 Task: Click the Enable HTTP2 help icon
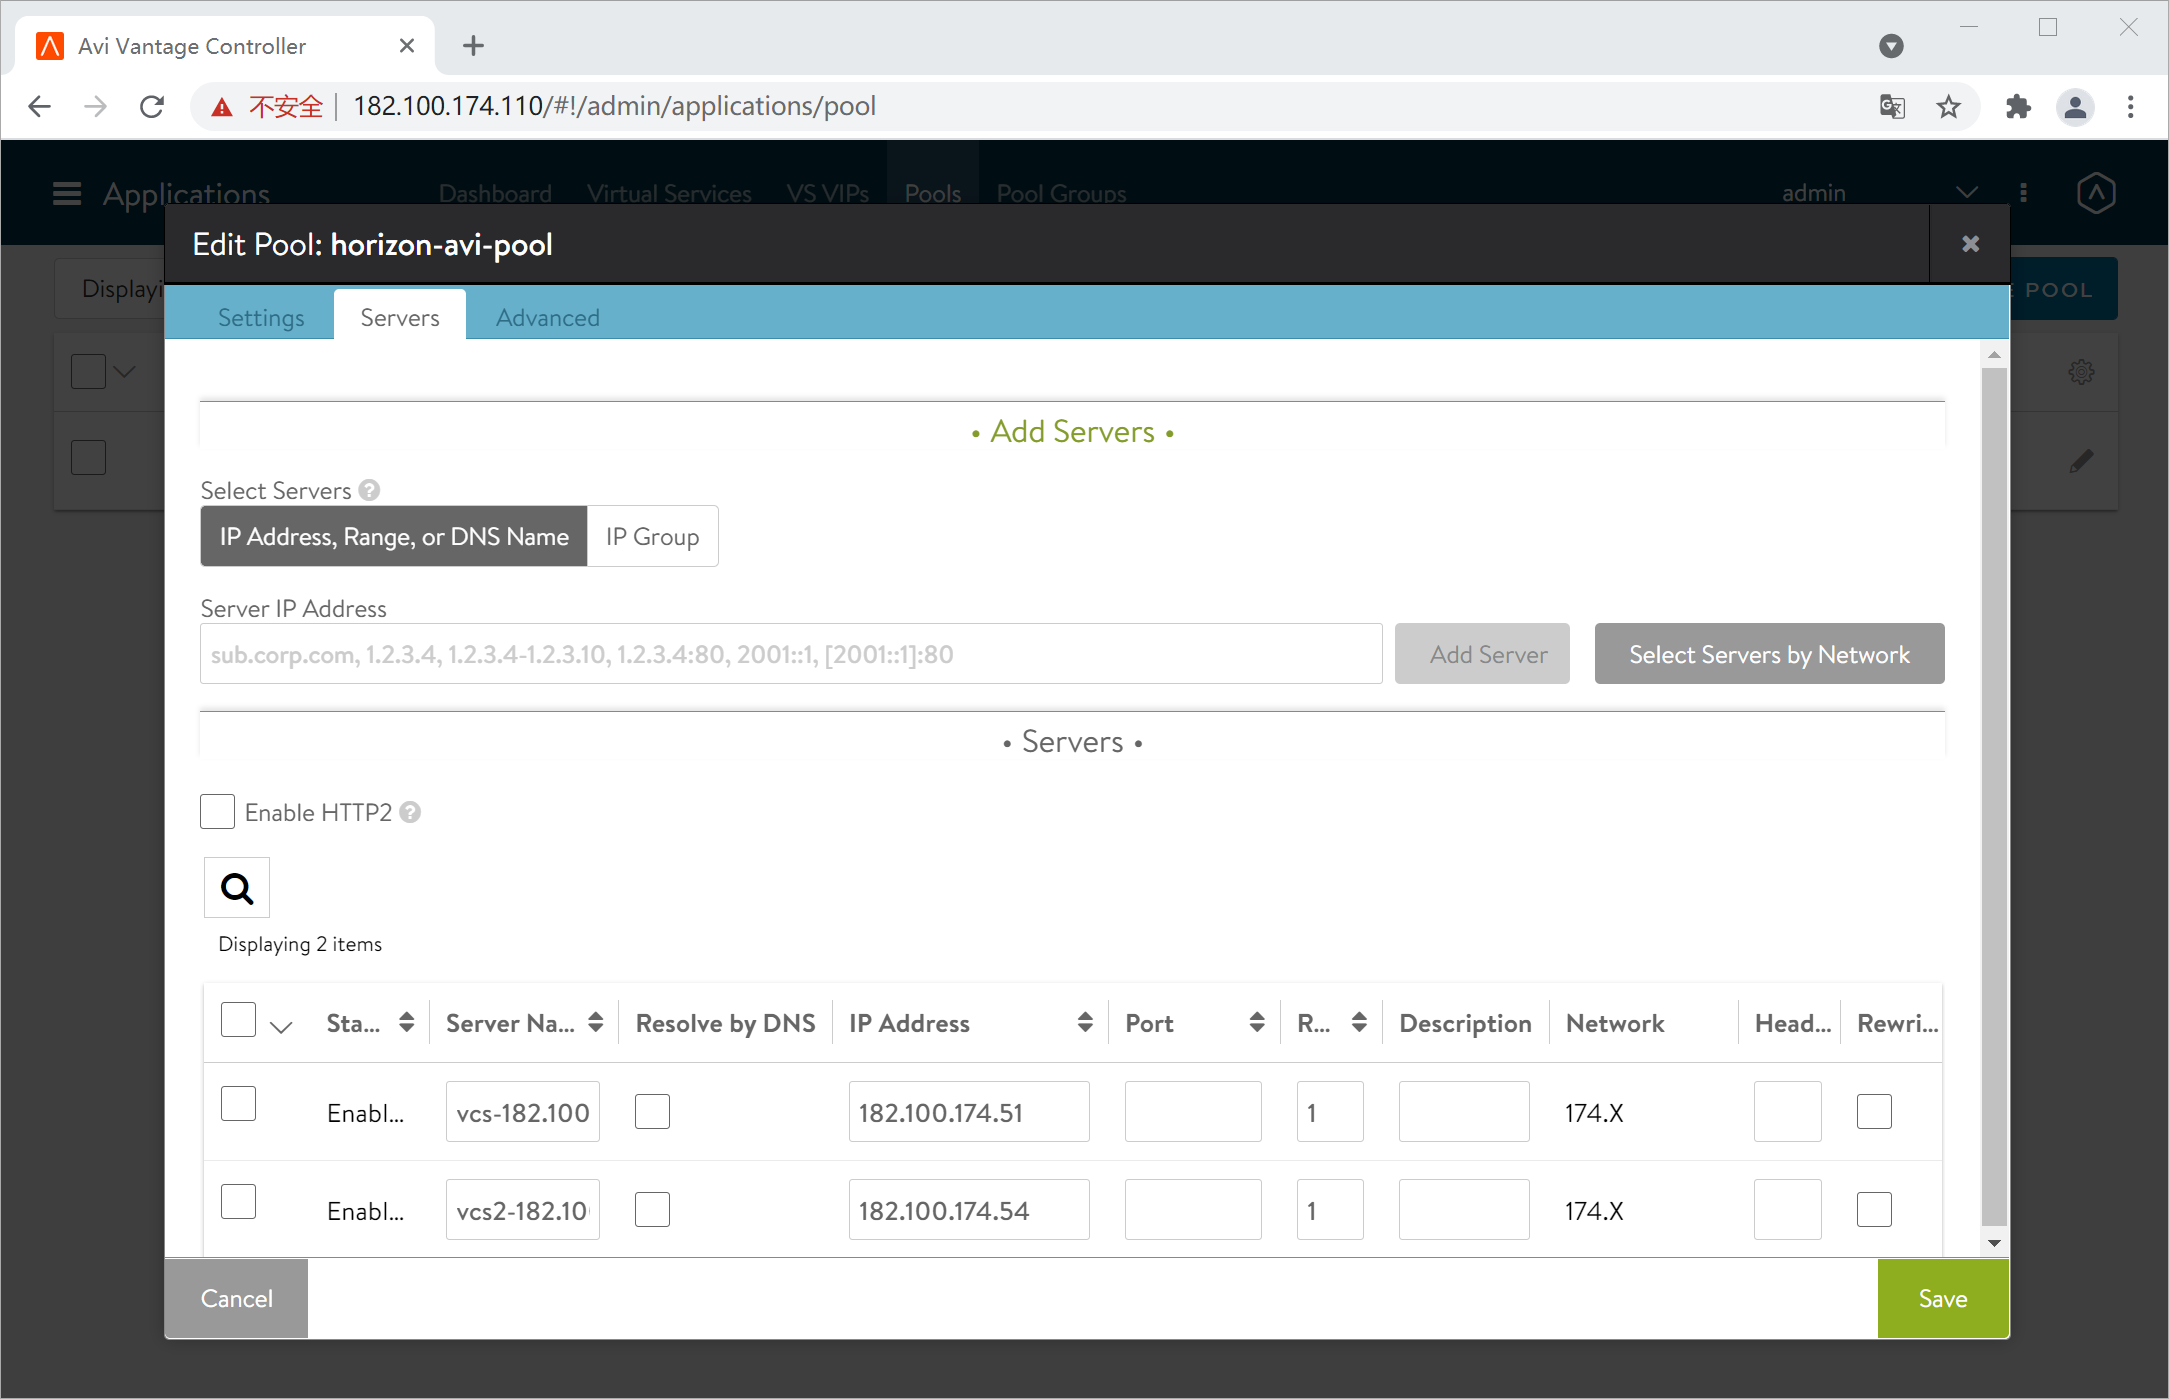[410, 813]
